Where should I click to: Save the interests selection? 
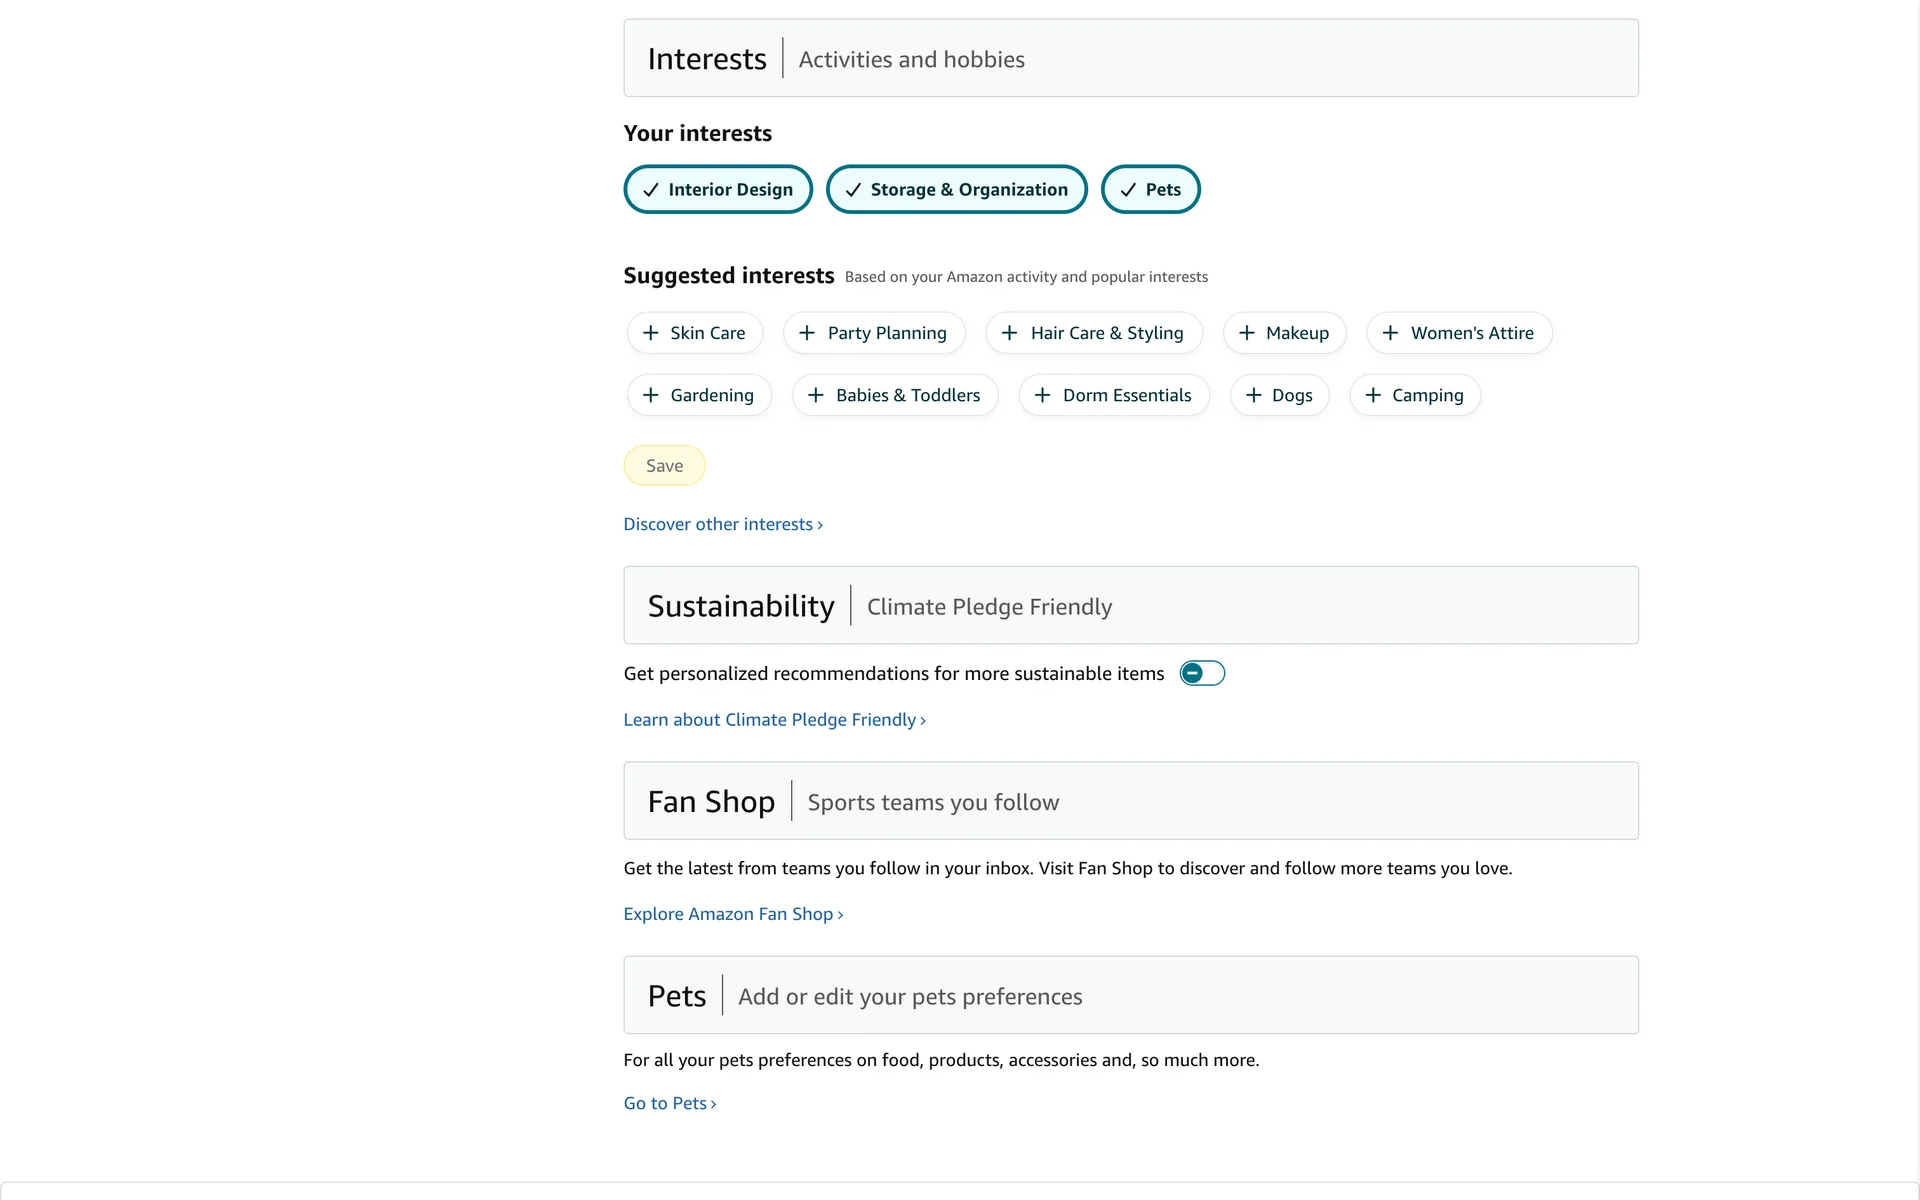coord(664,466)
